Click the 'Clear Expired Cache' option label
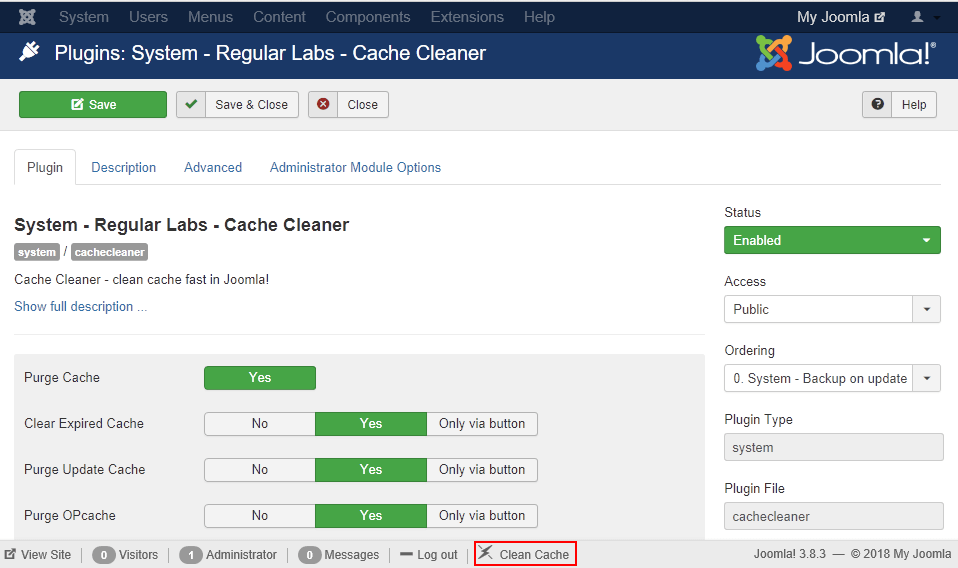 point(84,423)
